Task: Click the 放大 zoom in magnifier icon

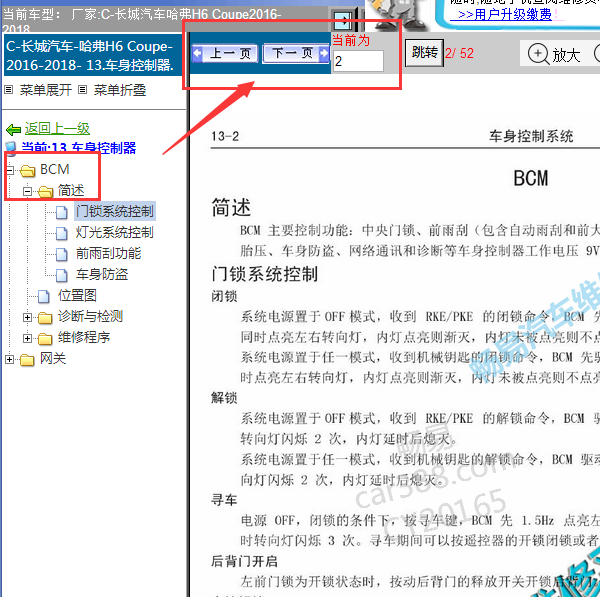Action: click(538, 54)
